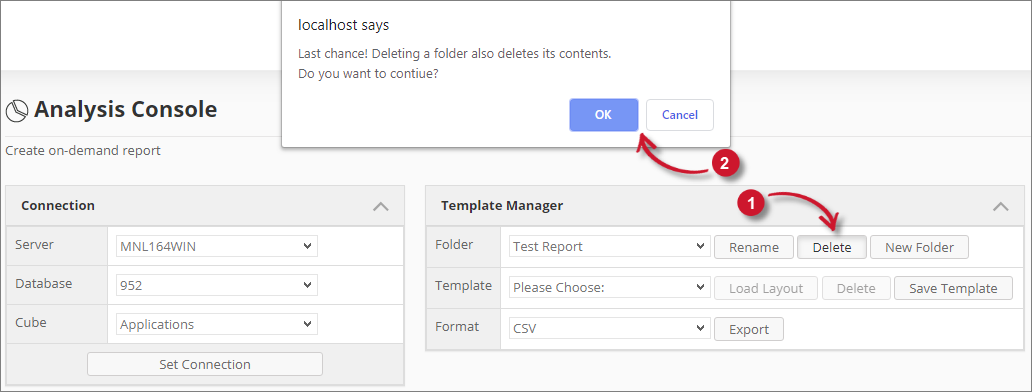The image size is (1032, 392).
Task: Open the Folder dropdown showing Test Report
Action: click(x=609, y=247)
